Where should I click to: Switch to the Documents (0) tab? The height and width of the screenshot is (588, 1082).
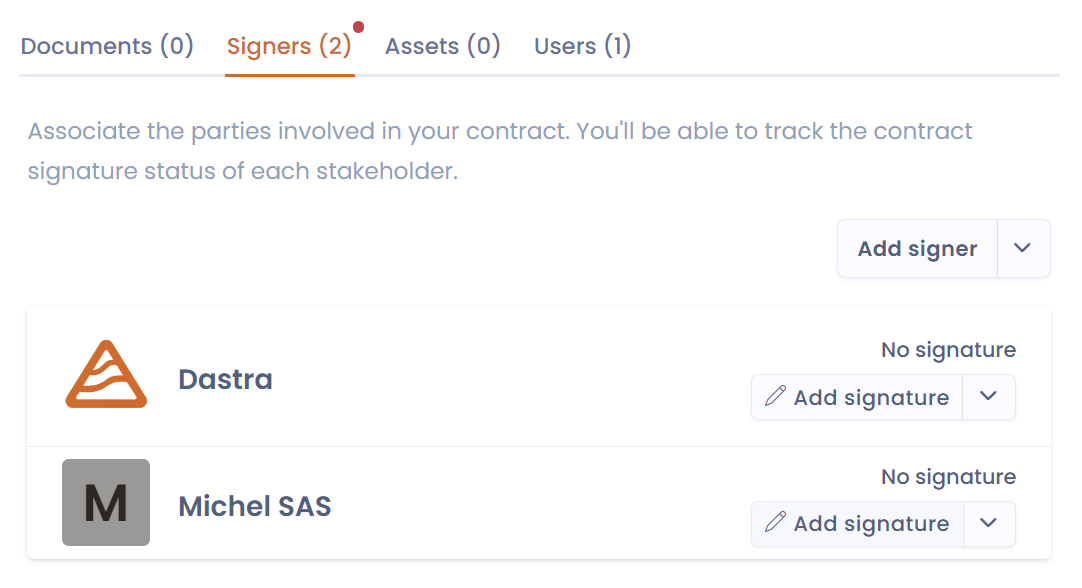(107, 46)
